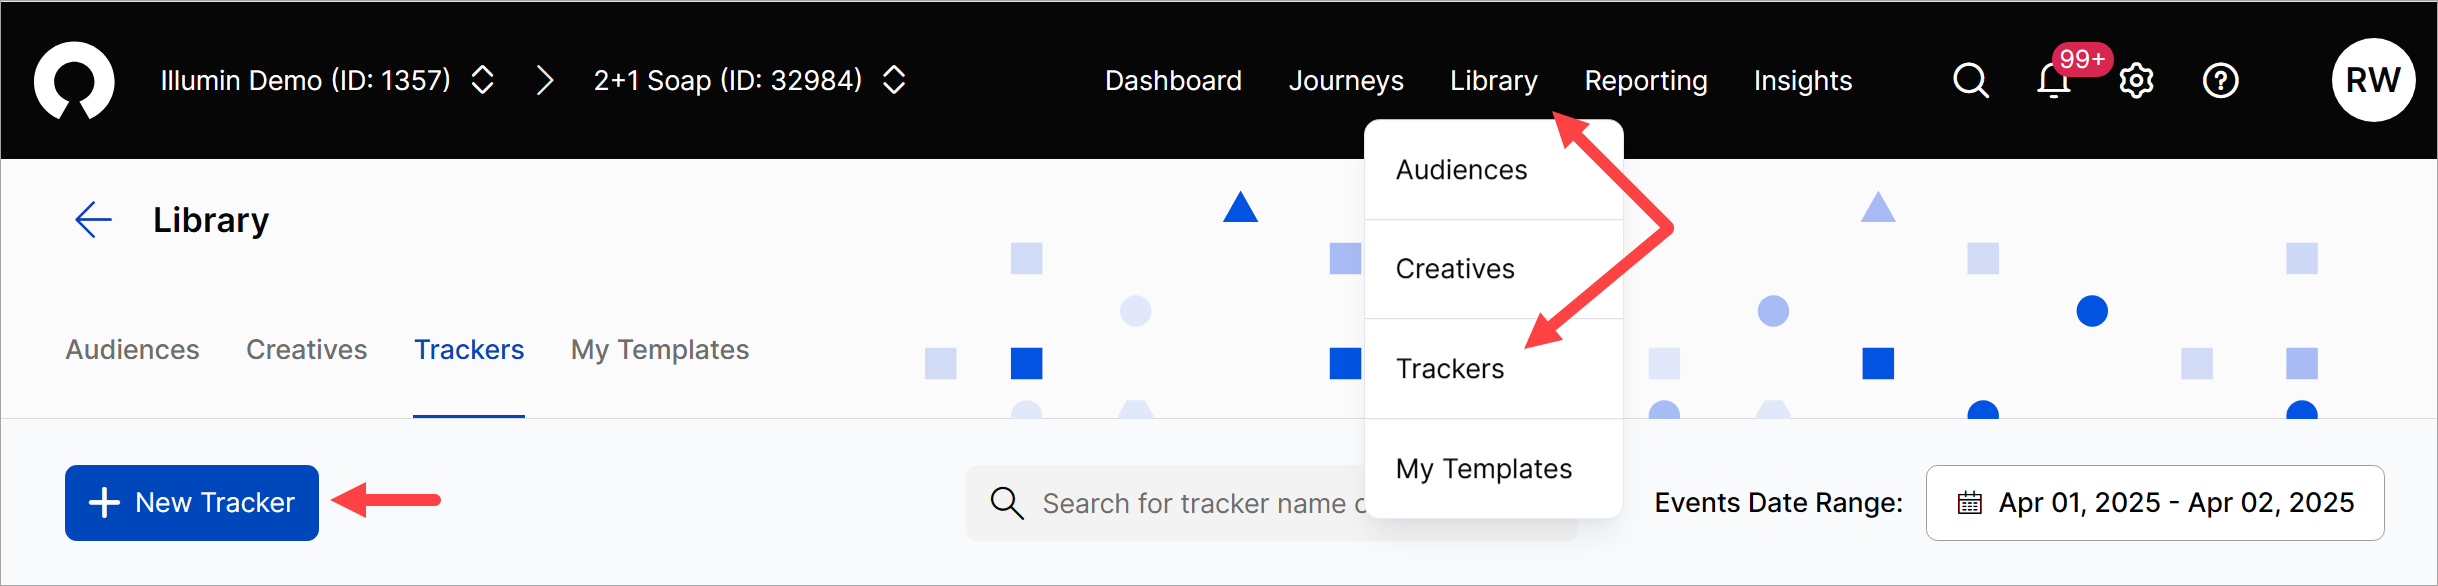The height and width of the screenshot is (586, 2438).
Task: Choose My Templates from the dropdown menu
Action: pos(1483,469)
